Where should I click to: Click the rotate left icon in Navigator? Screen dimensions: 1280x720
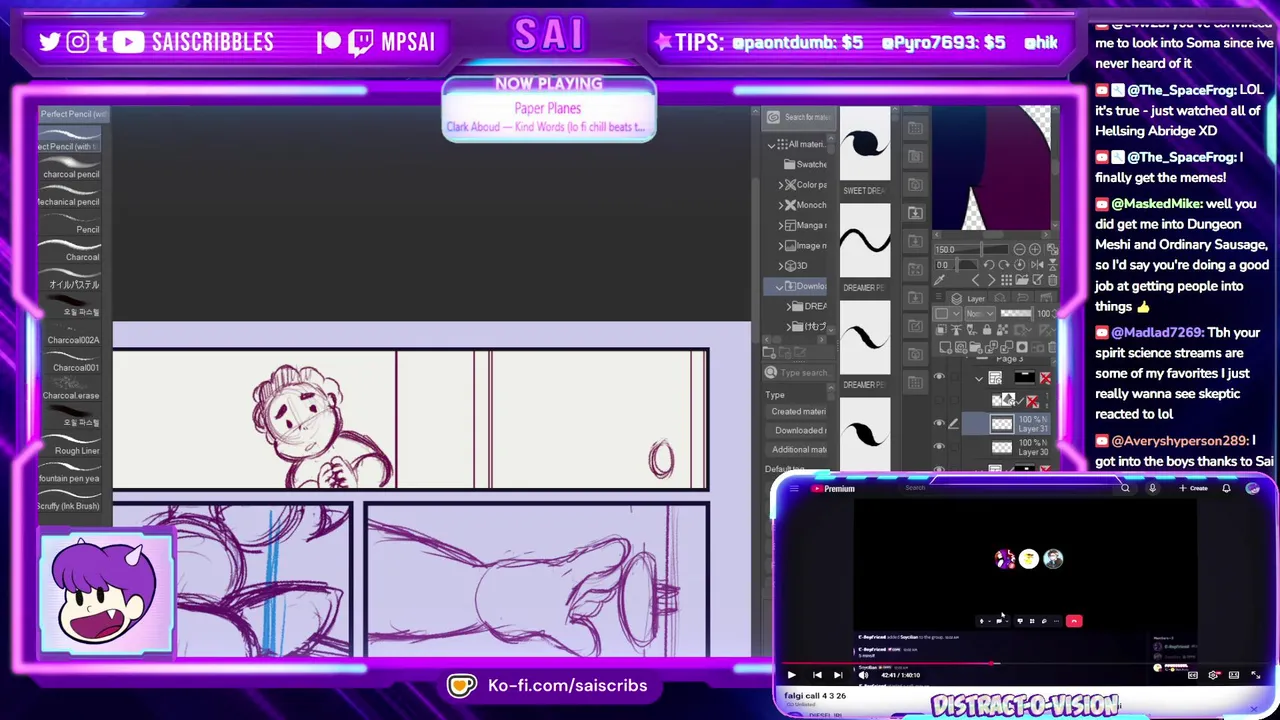click(x=989, y=265)
